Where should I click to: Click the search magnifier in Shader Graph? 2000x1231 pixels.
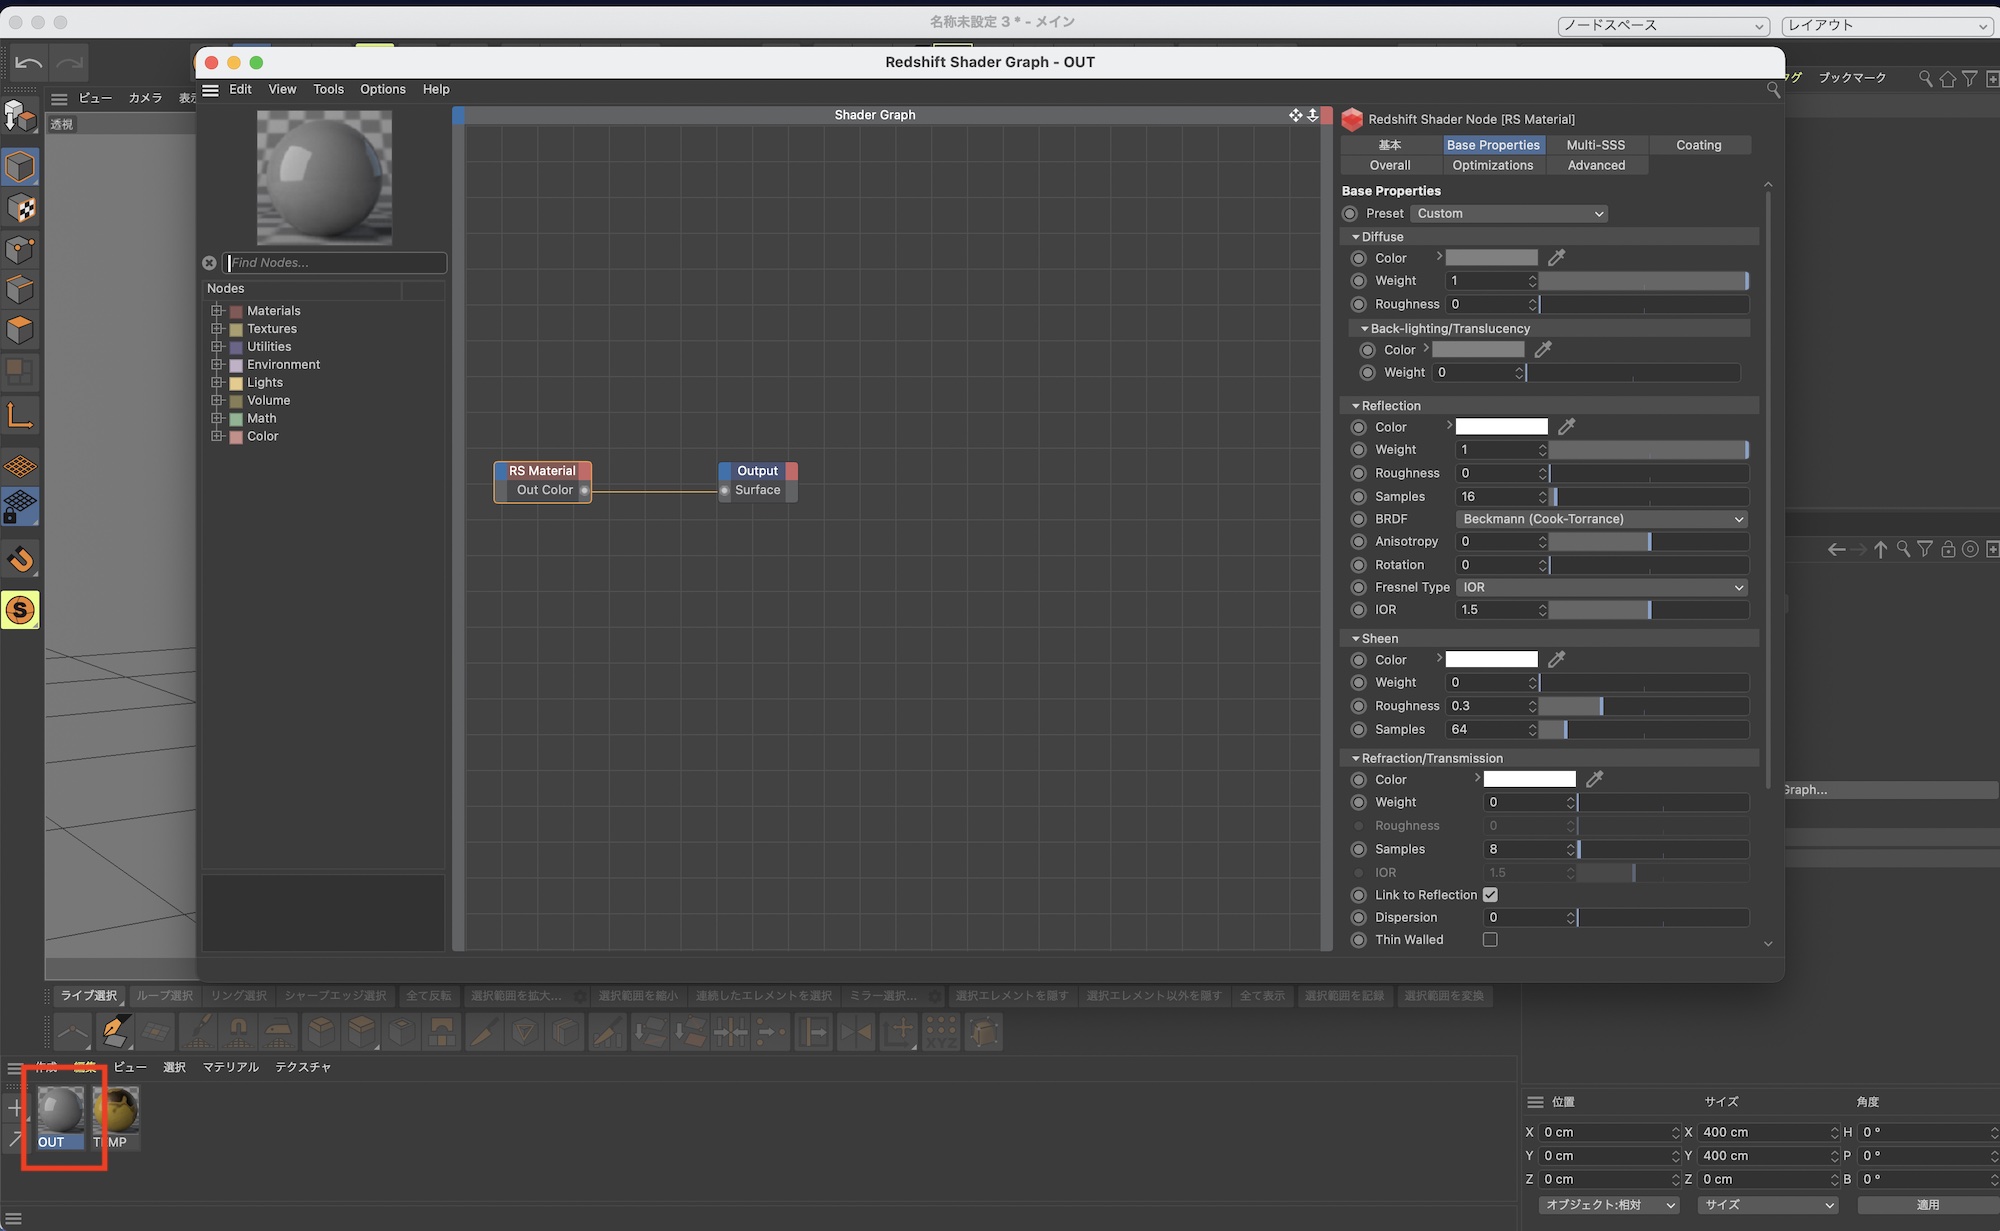[1773, 90]
